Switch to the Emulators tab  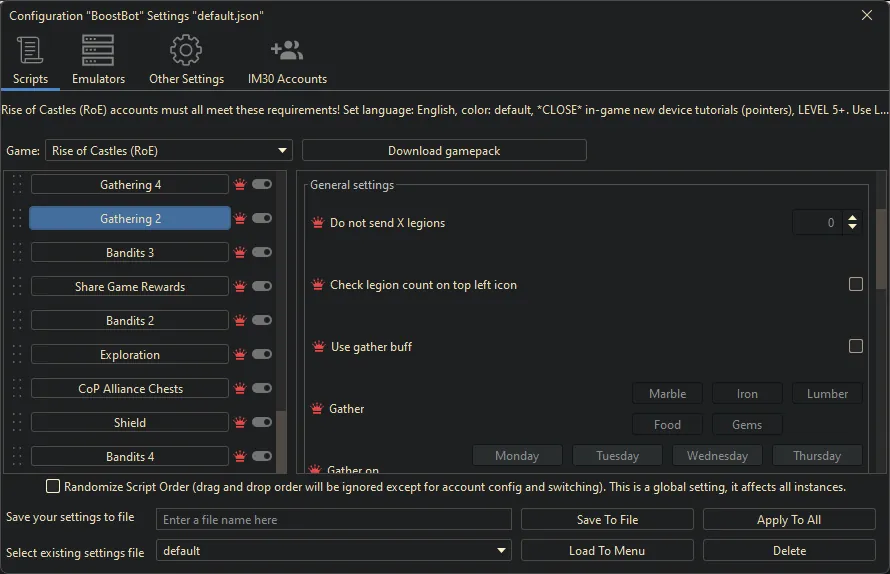[x=98, y=60]
